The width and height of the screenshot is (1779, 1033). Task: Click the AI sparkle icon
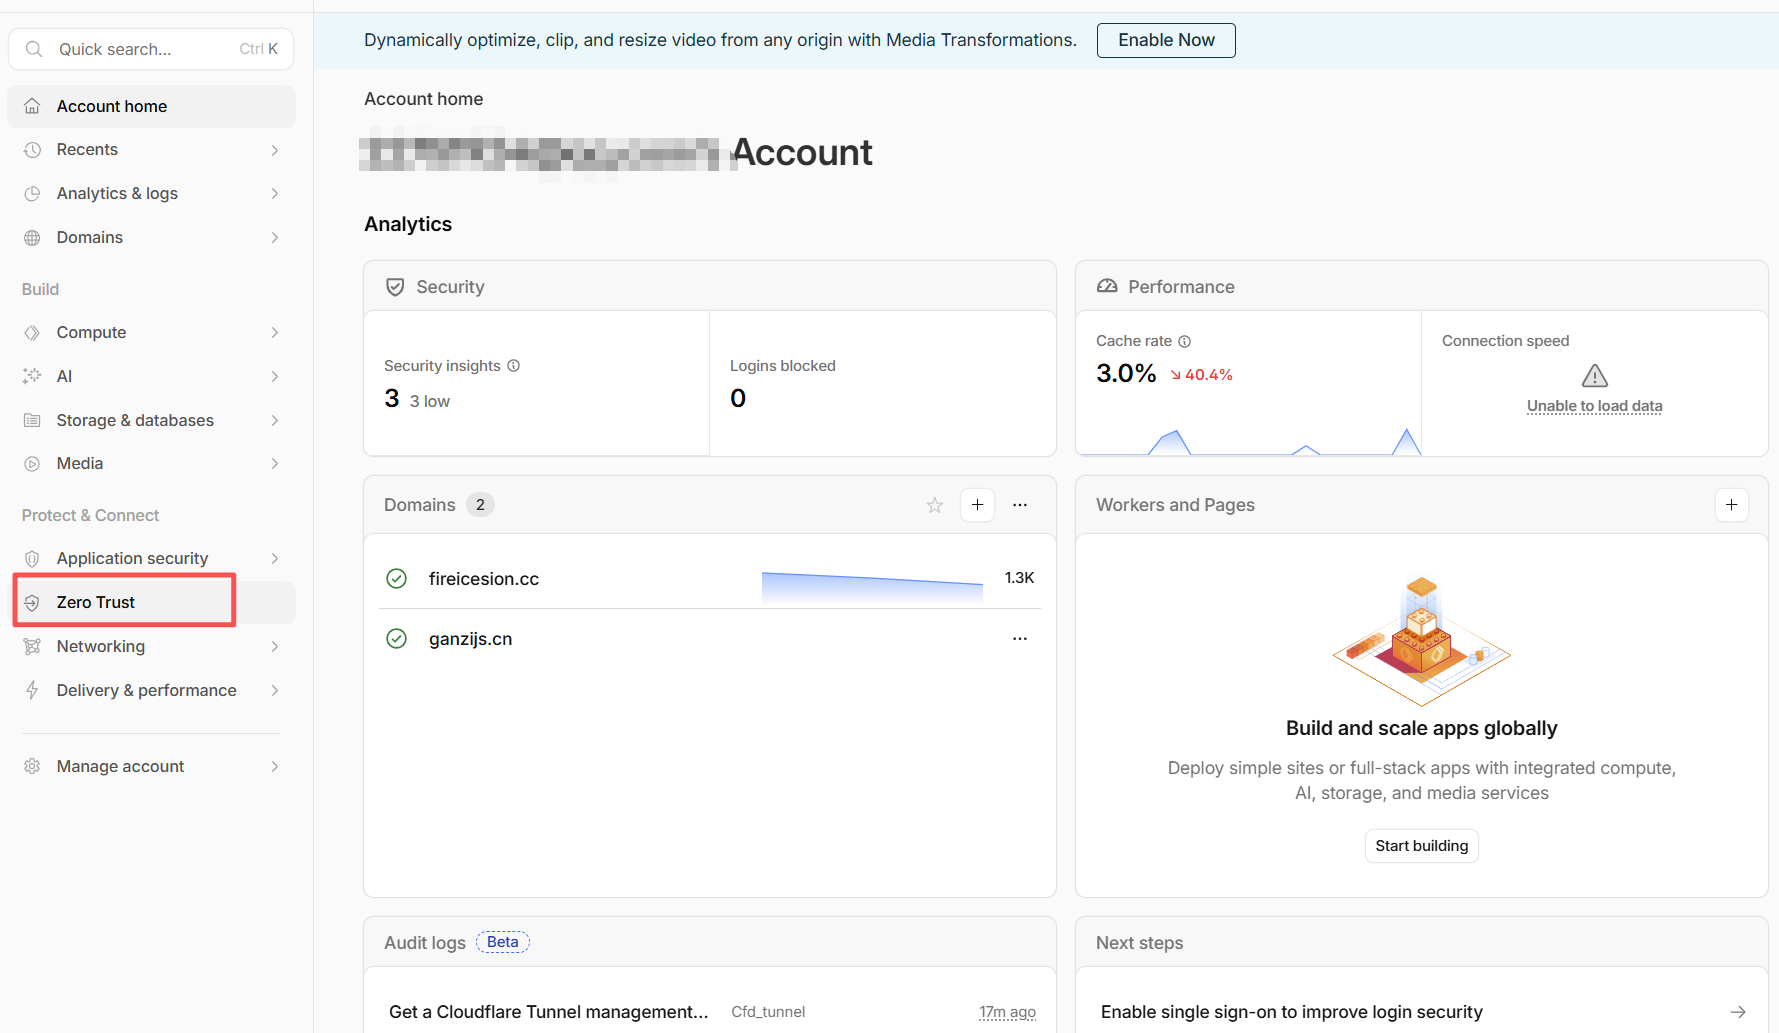pyautogui.click(x=32, y=376)
